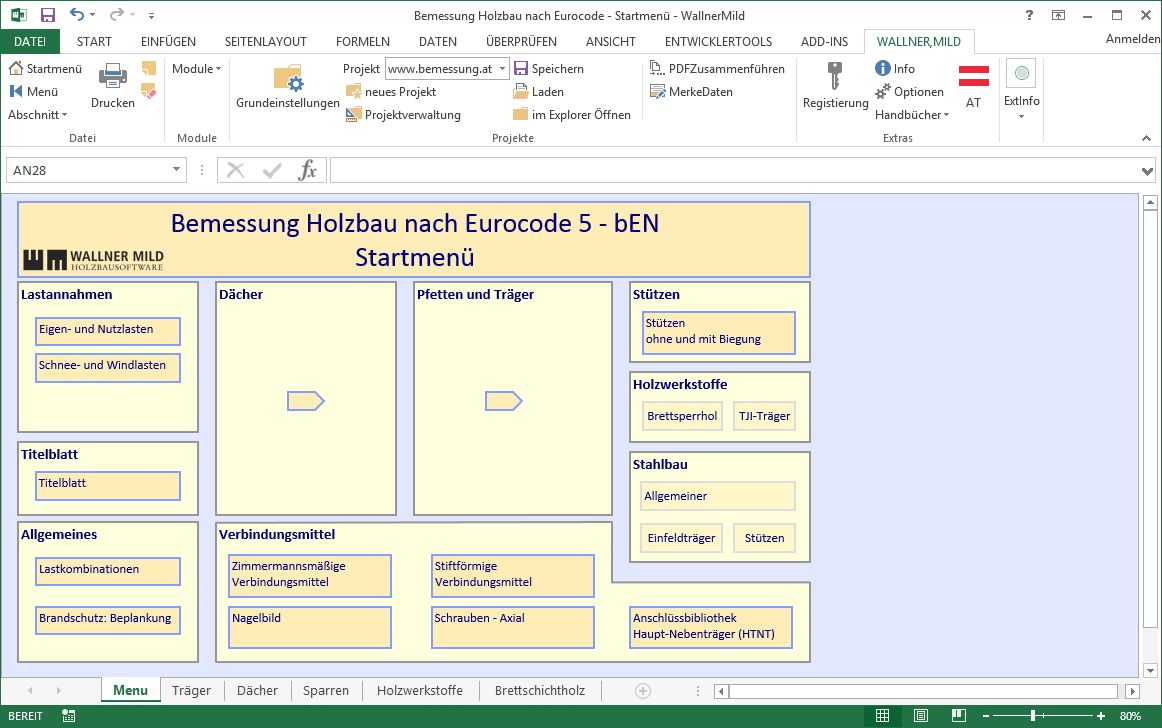Switch to Page Layout view in status bar
The image size is (1162, 728).
tap(920, 716)
